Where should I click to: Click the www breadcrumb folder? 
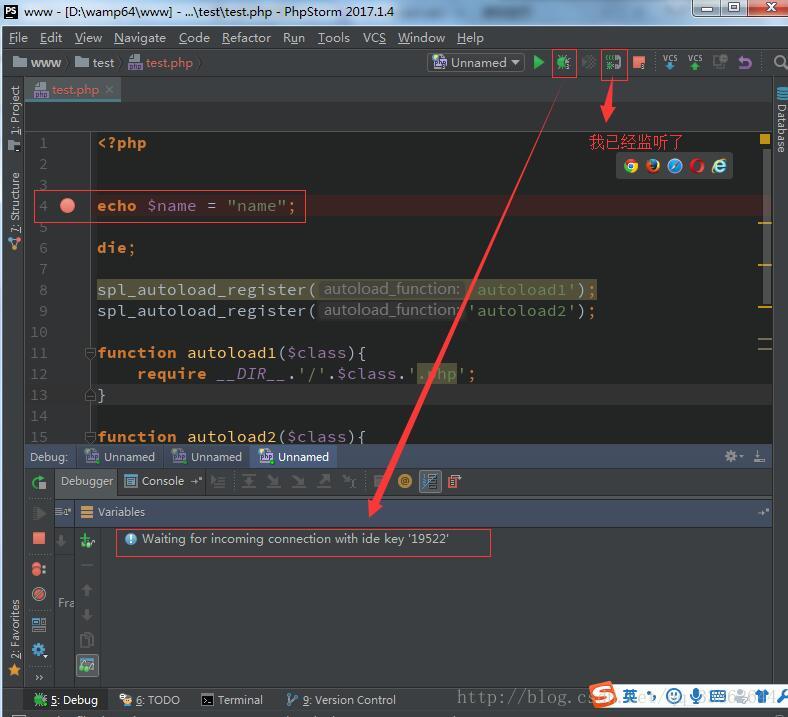[x=37, y=63]
